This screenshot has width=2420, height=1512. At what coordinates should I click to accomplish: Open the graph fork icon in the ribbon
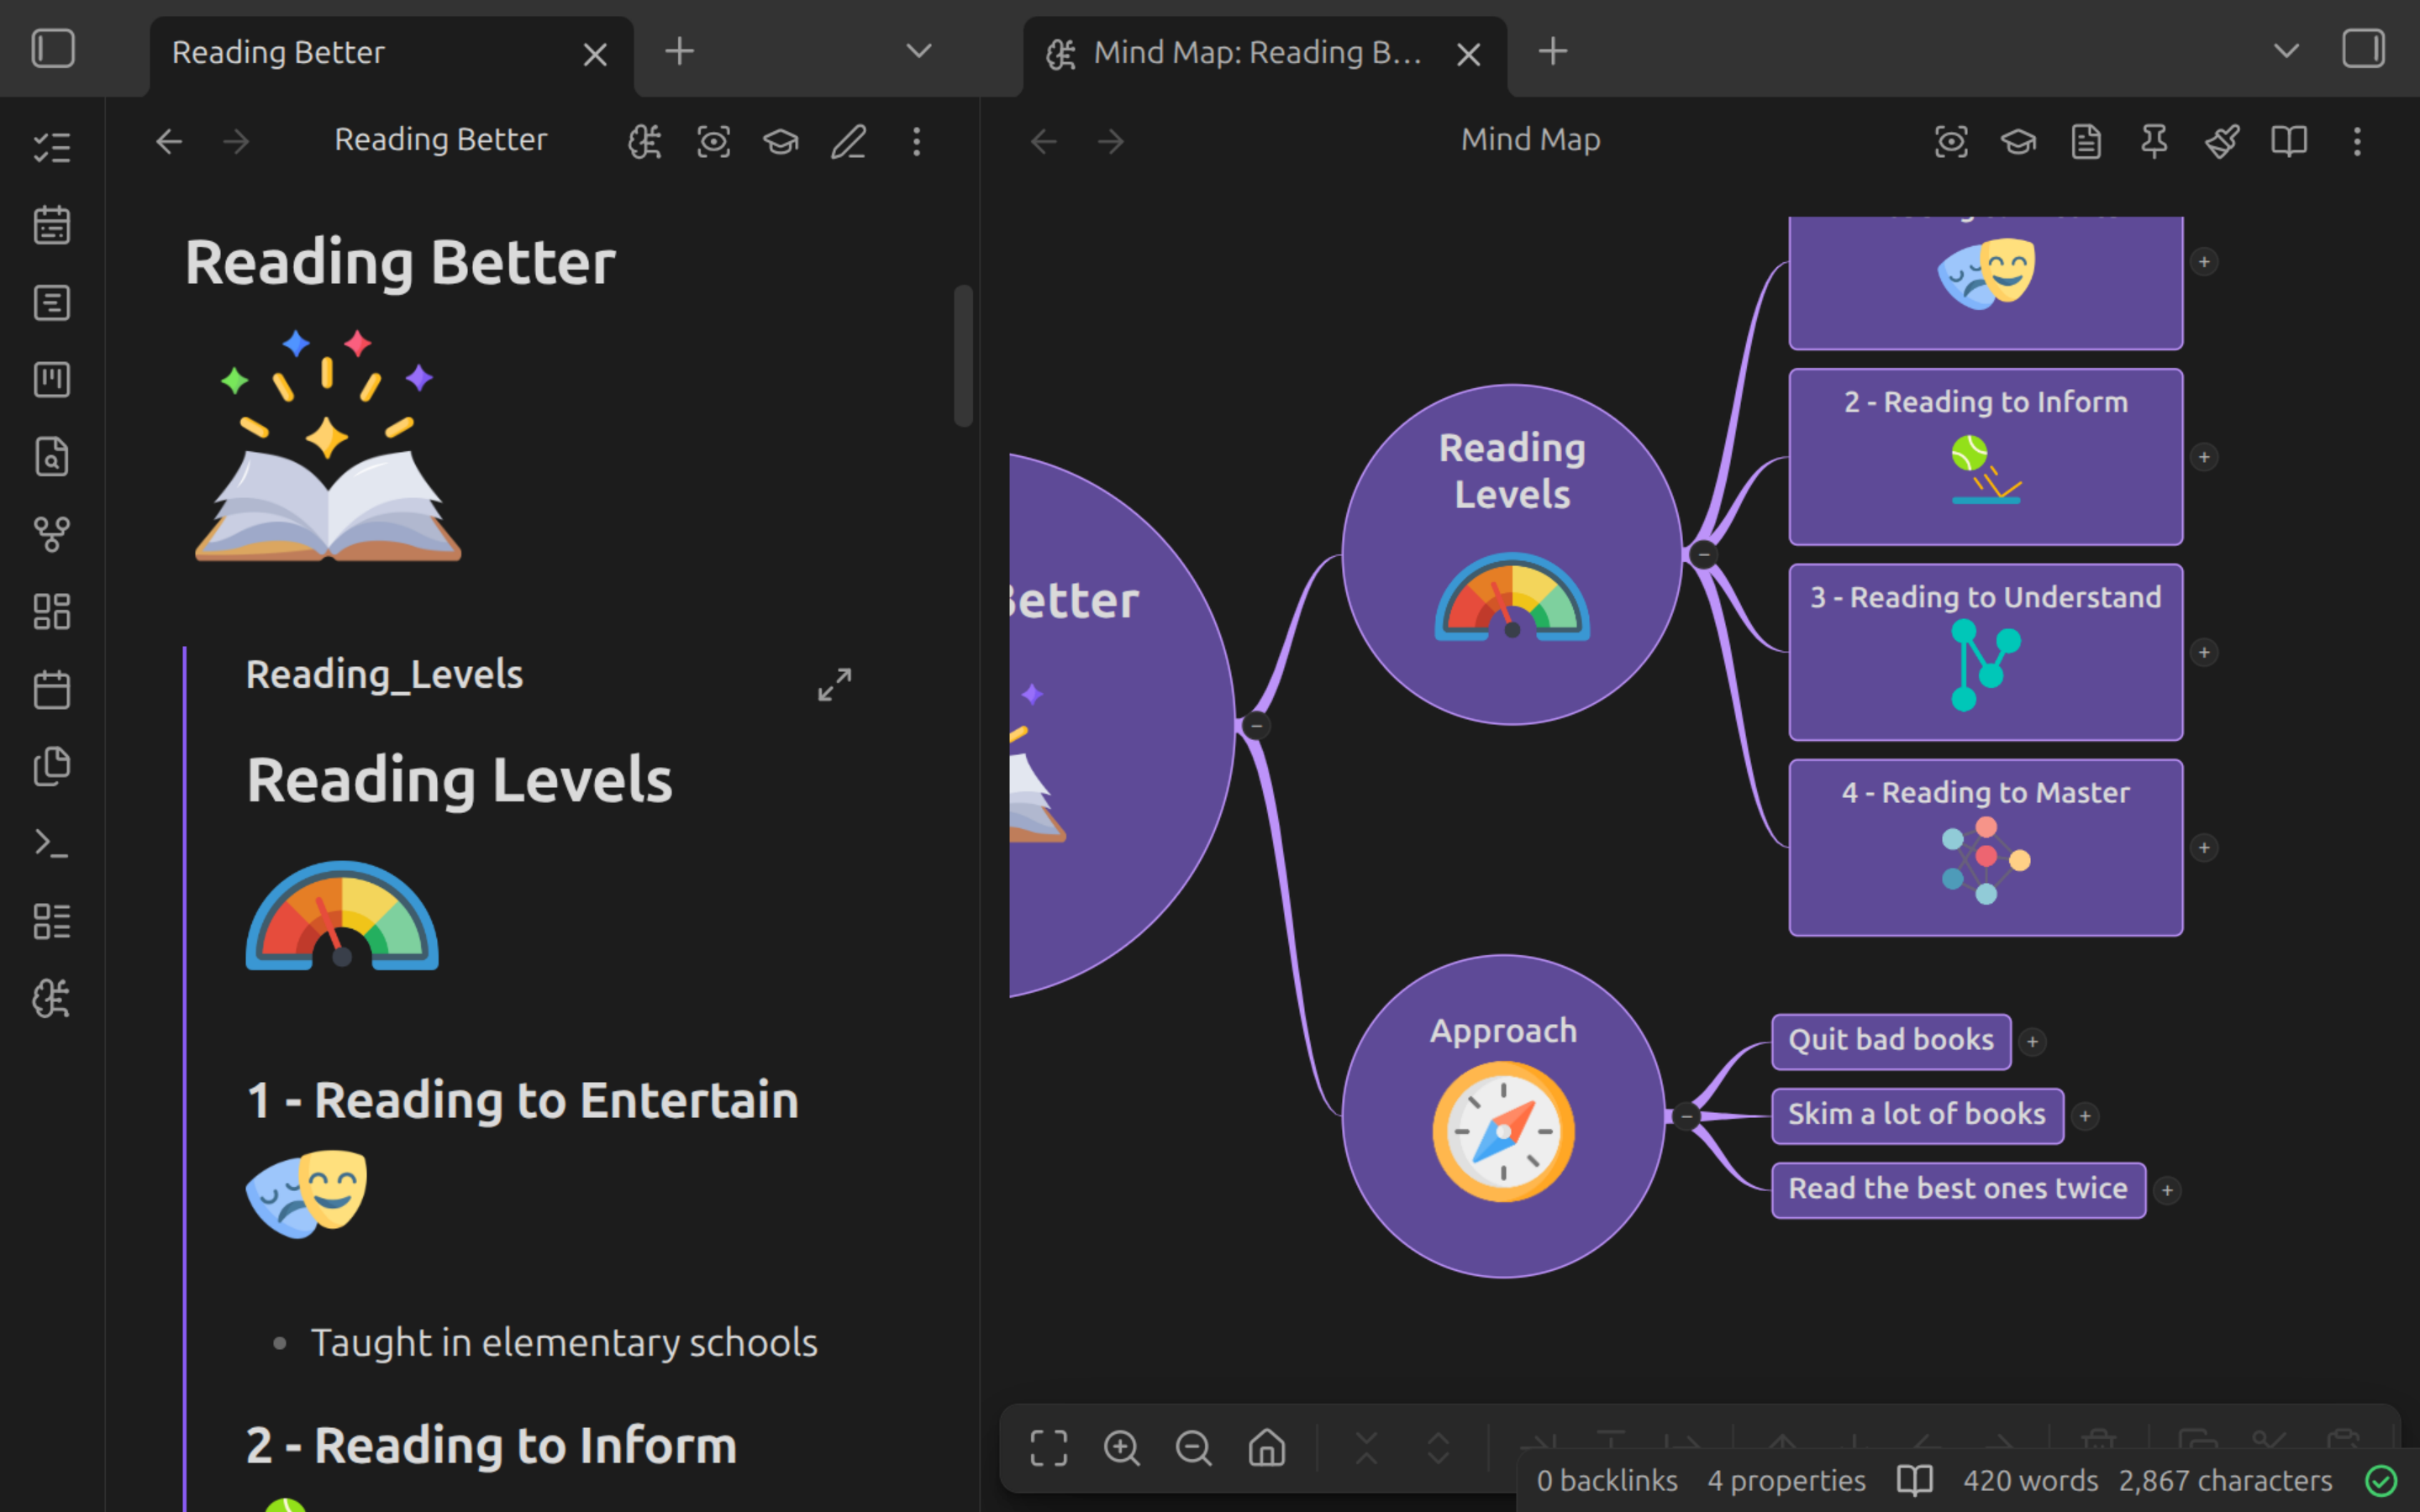pos(52,534)
